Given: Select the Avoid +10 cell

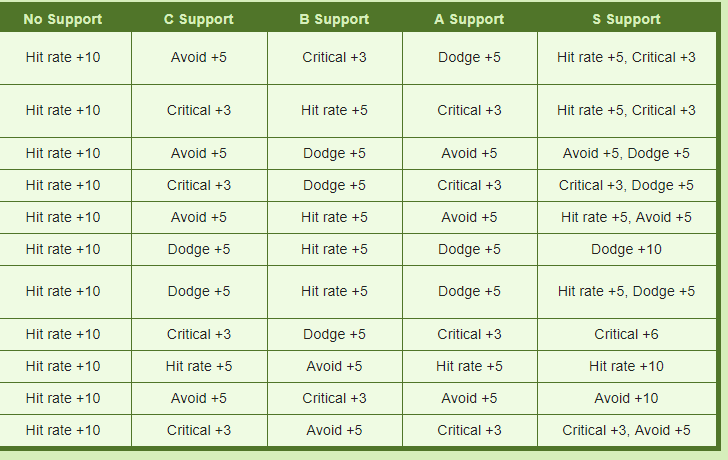Looking at the screenshot, I should click(626, 399).
